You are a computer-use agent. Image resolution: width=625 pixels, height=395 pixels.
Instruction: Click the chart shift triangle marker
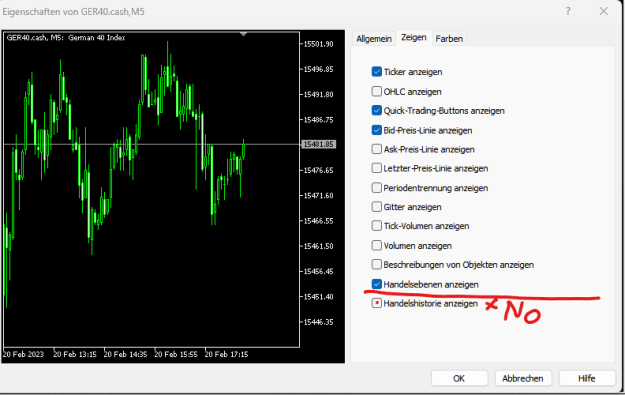(243, 34)
